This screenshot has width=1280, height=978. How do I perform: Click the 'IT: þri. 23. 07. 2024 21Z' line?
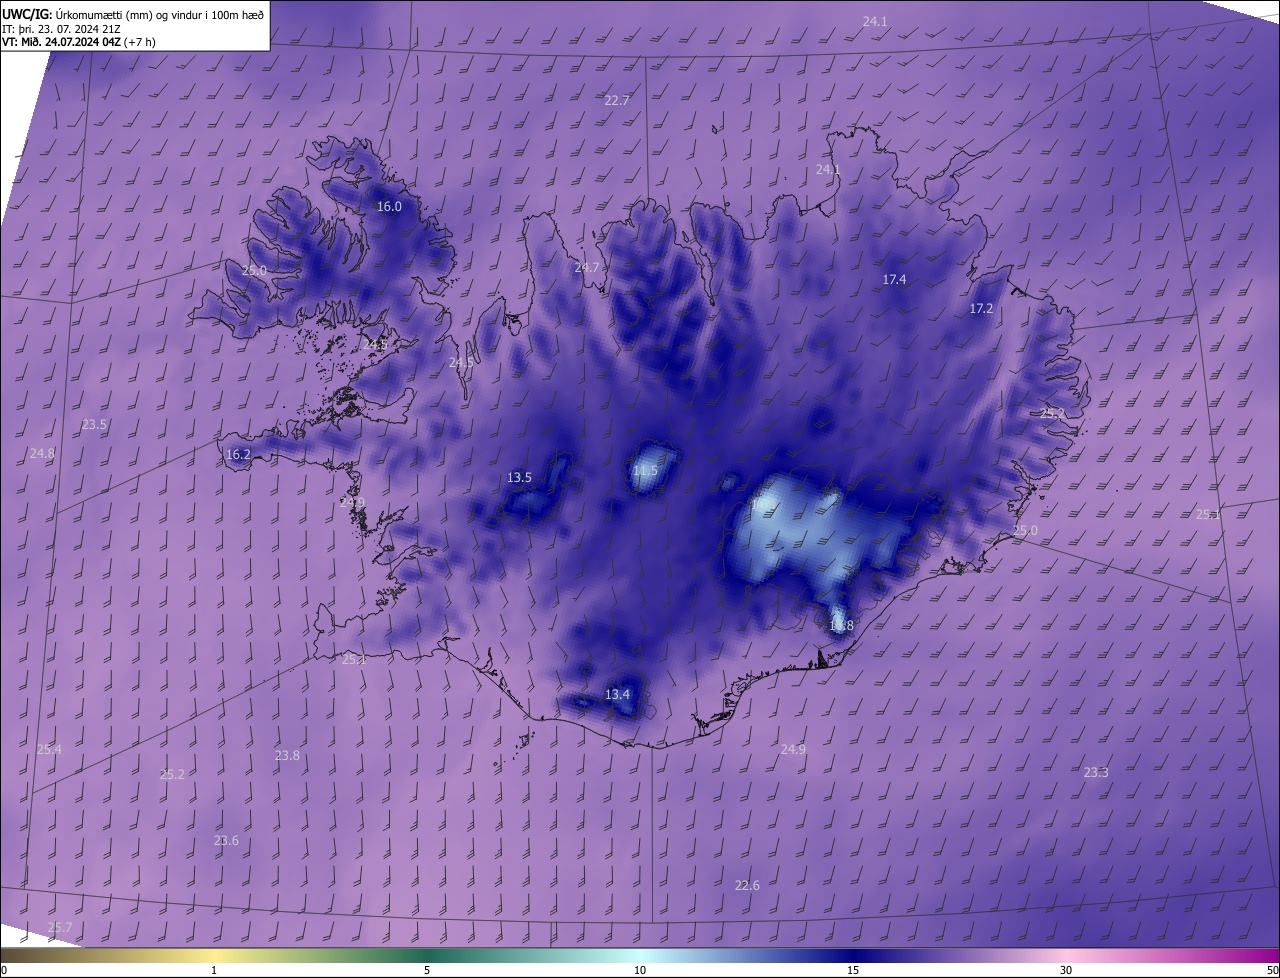click(x=62, y=28)
